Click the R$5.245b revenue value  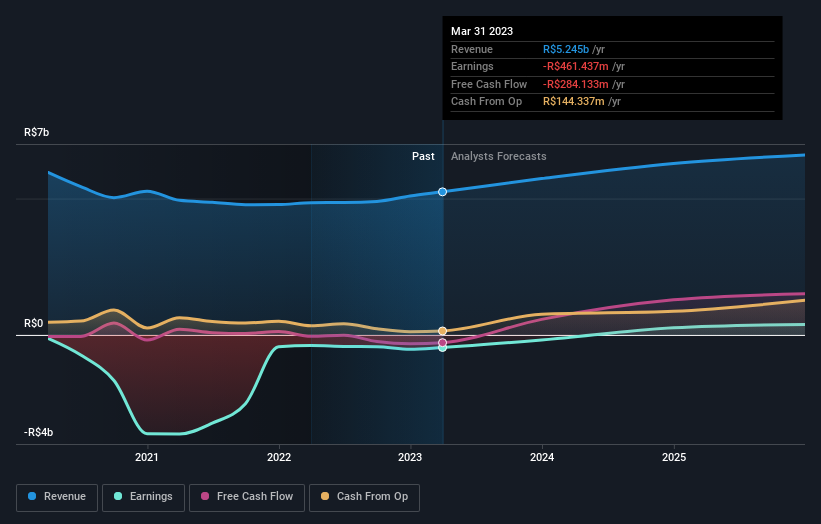[566, 49]
